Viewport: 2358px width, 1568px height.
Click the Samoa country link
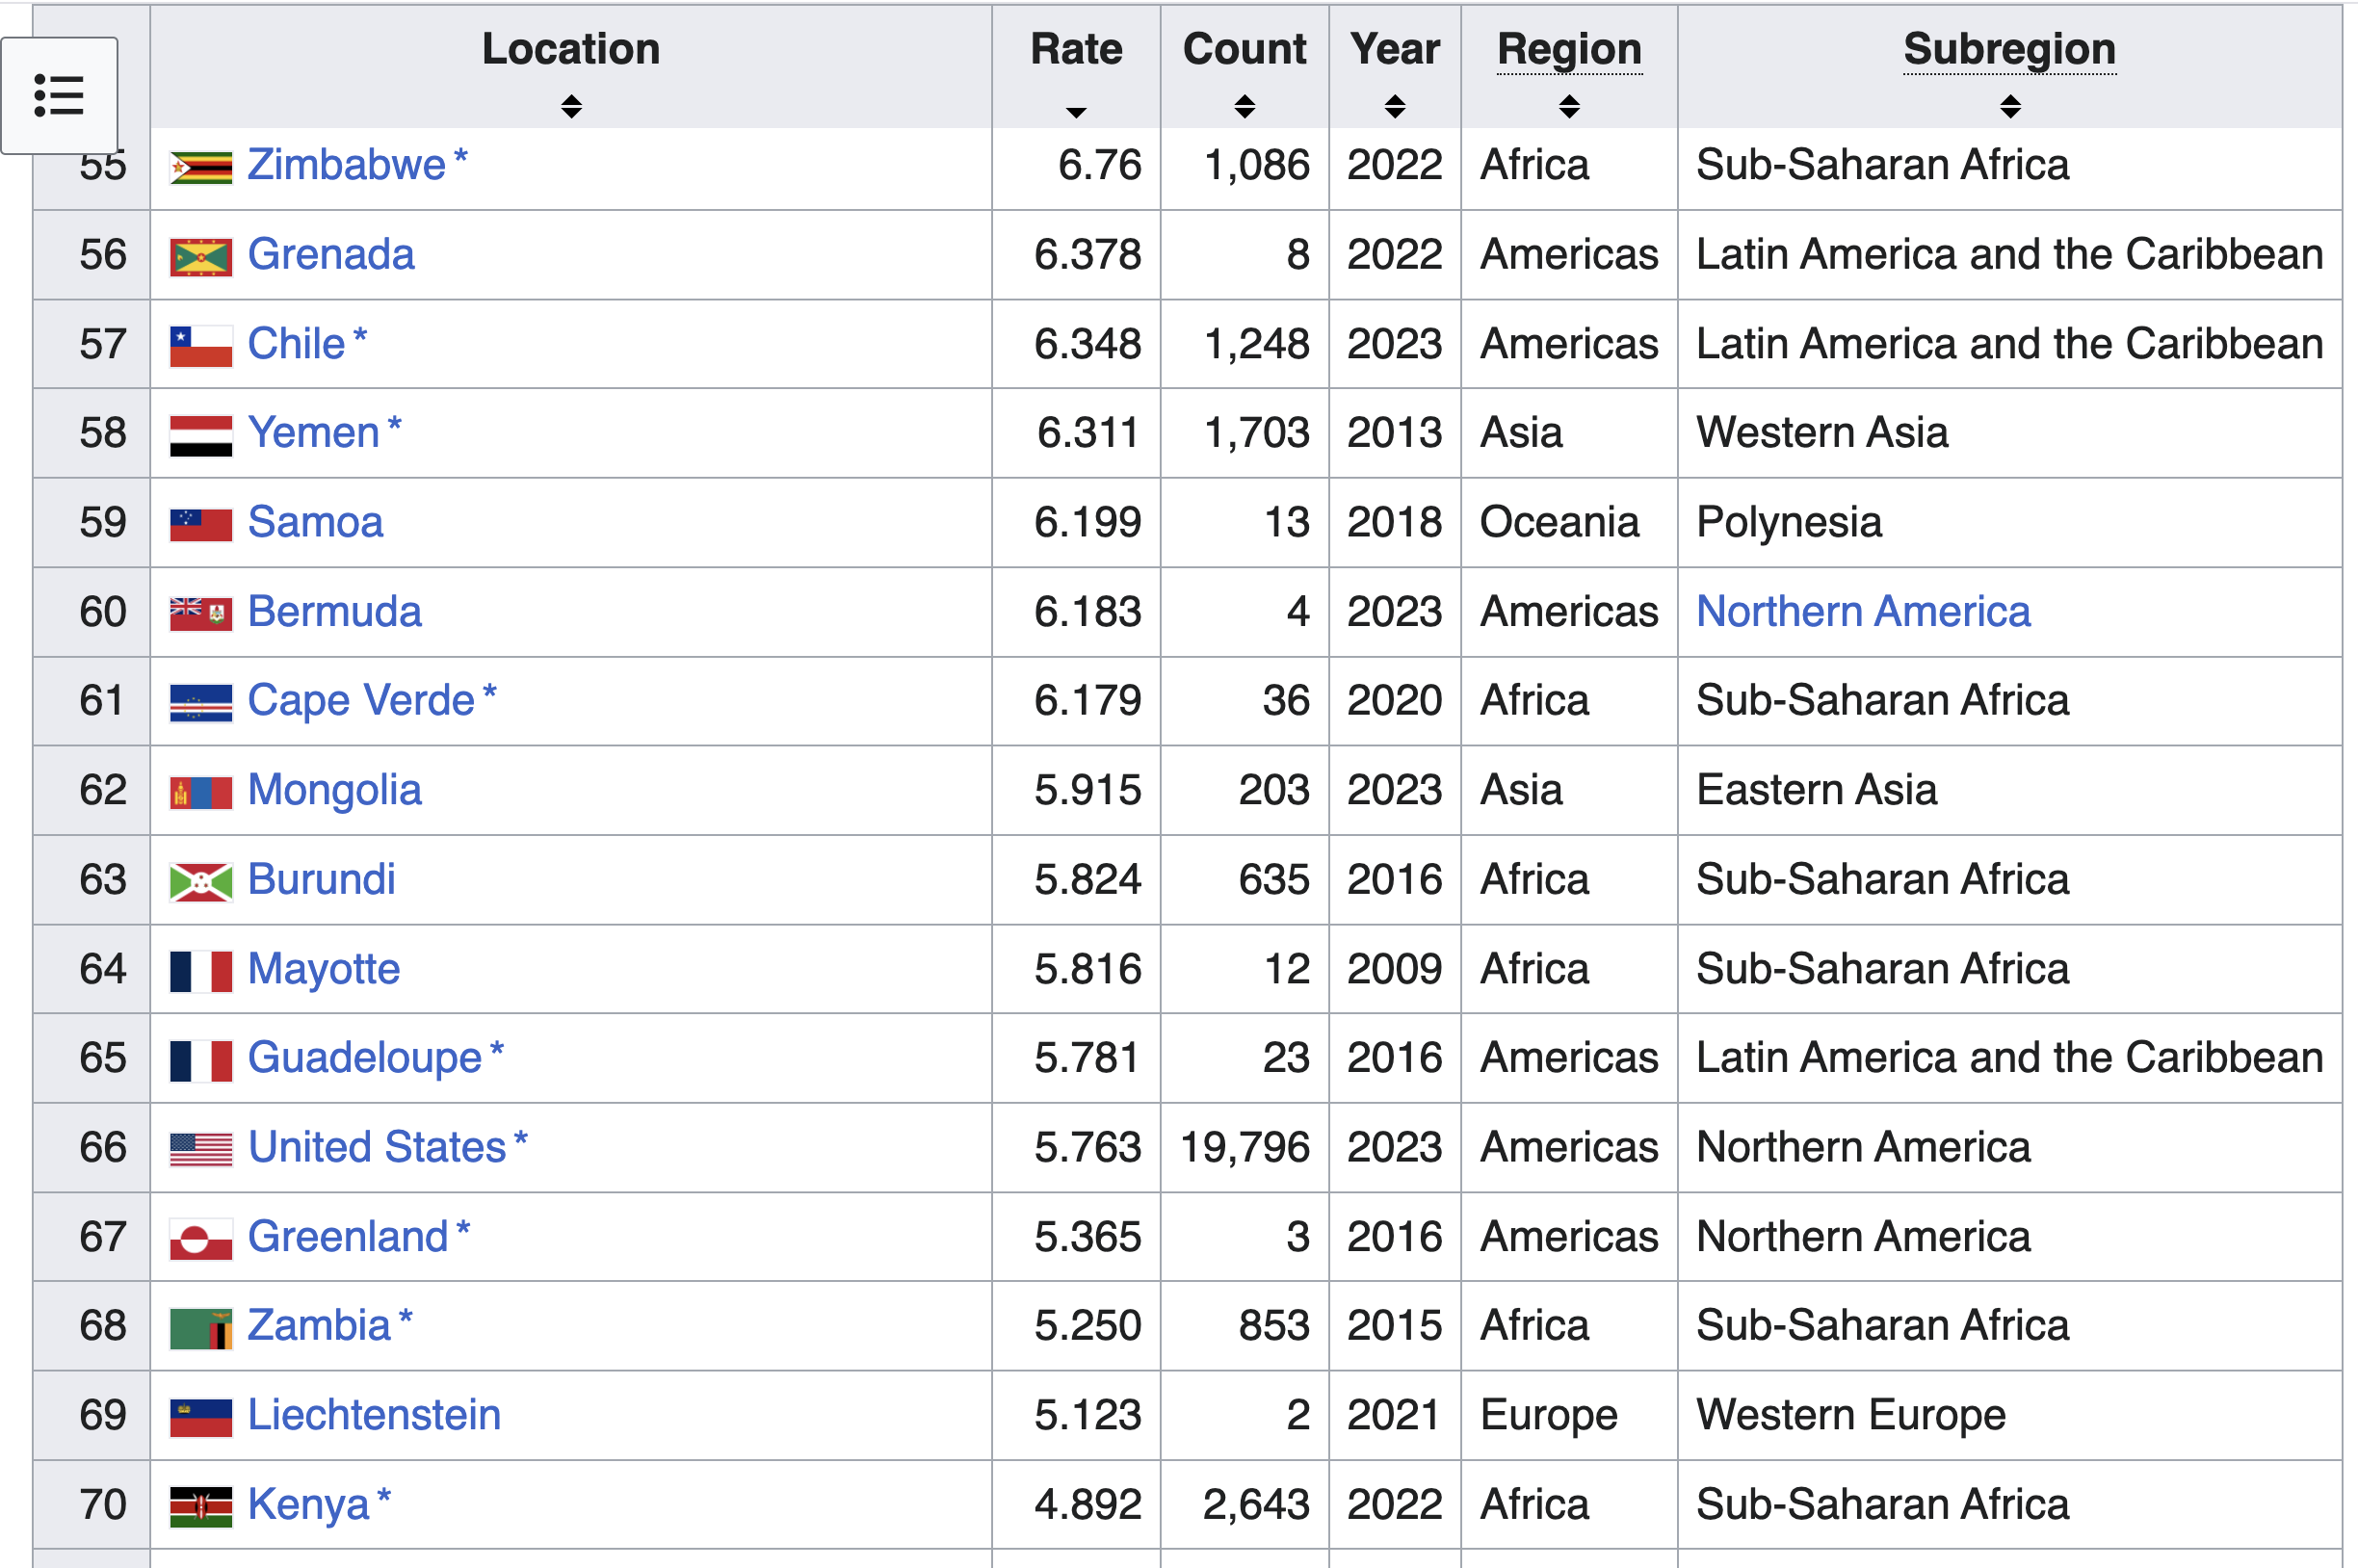pos(315,522)
